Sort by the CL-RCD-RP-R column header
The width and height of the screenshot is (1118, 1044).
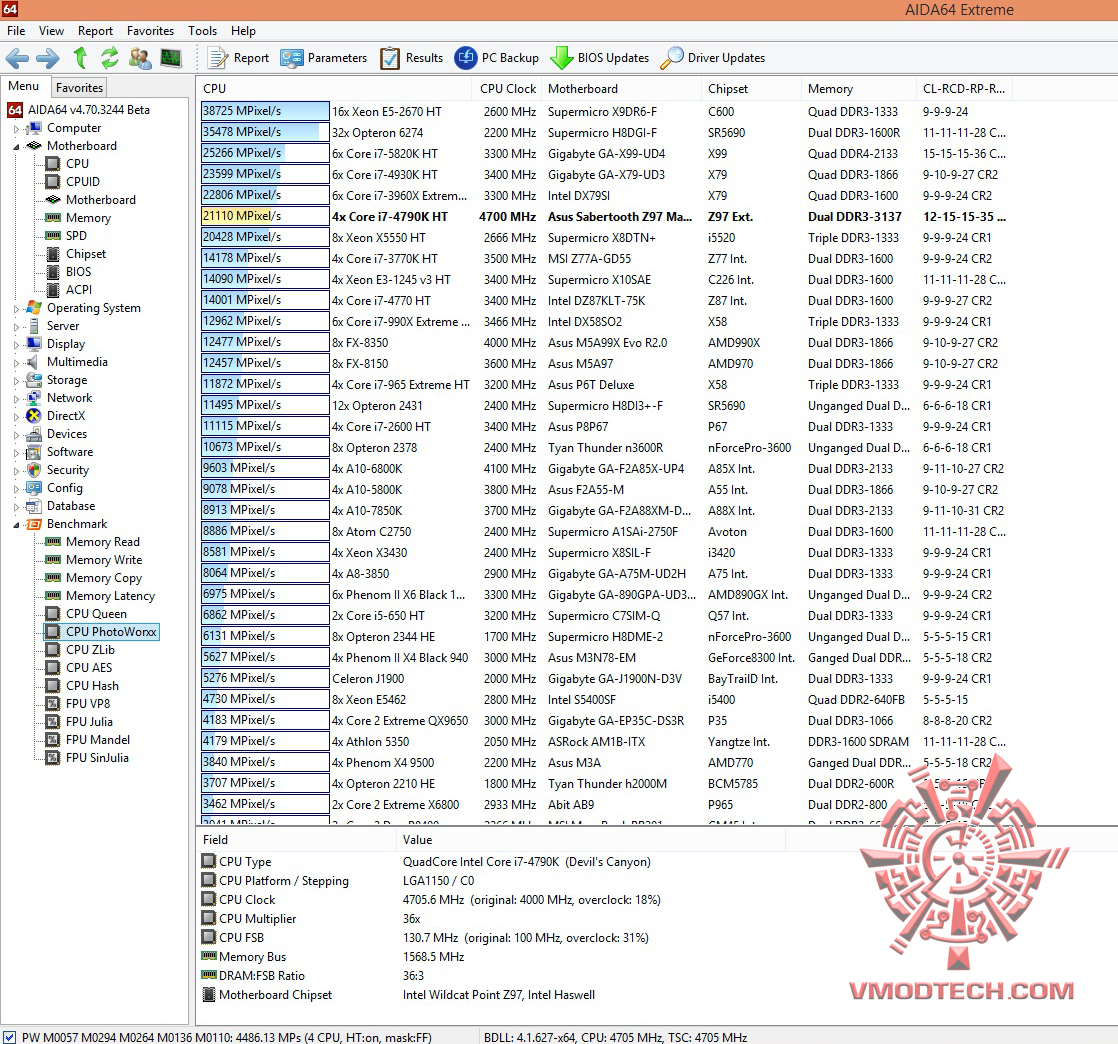(964, 89)
